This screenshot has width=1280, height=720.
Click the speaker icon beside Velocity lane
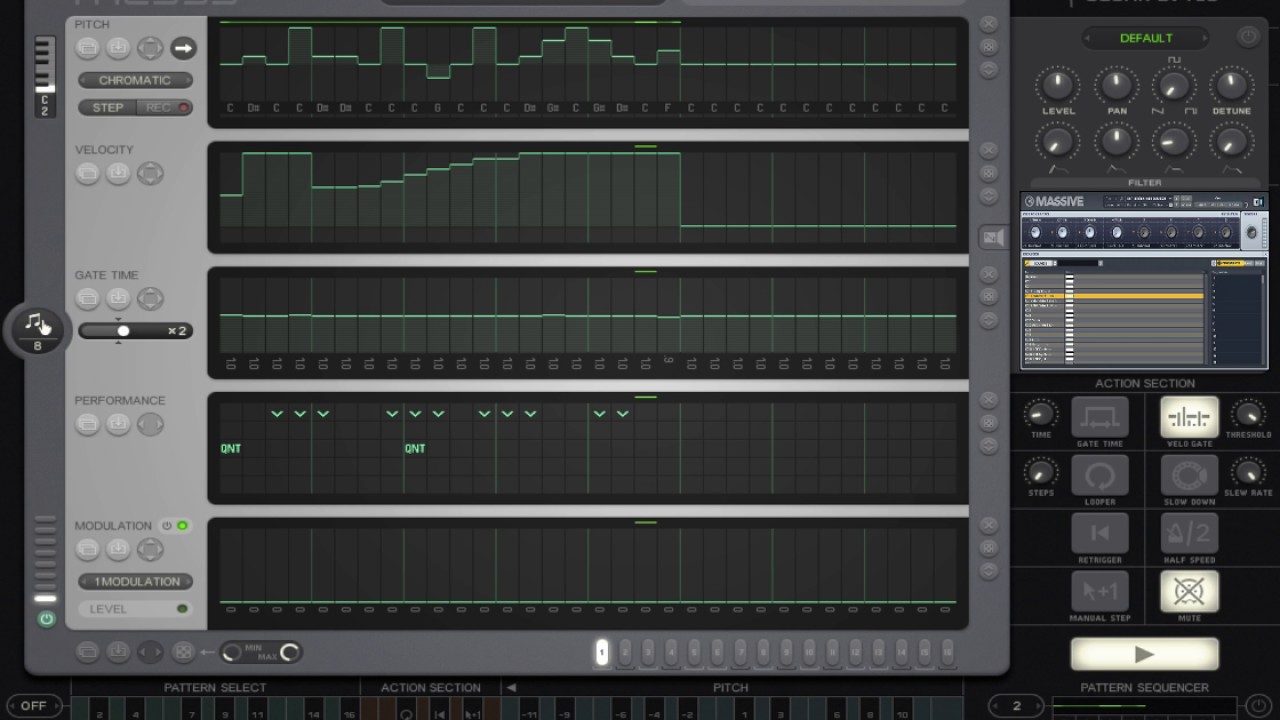click(993, 237)
